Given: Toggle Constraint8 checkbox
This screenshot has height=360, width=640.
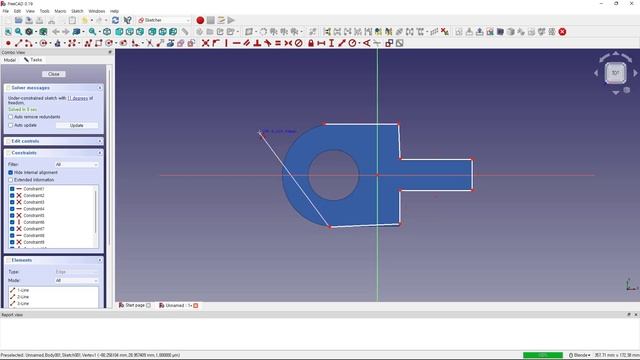Looking at the screenshot, I should click(x=12, y=236).
